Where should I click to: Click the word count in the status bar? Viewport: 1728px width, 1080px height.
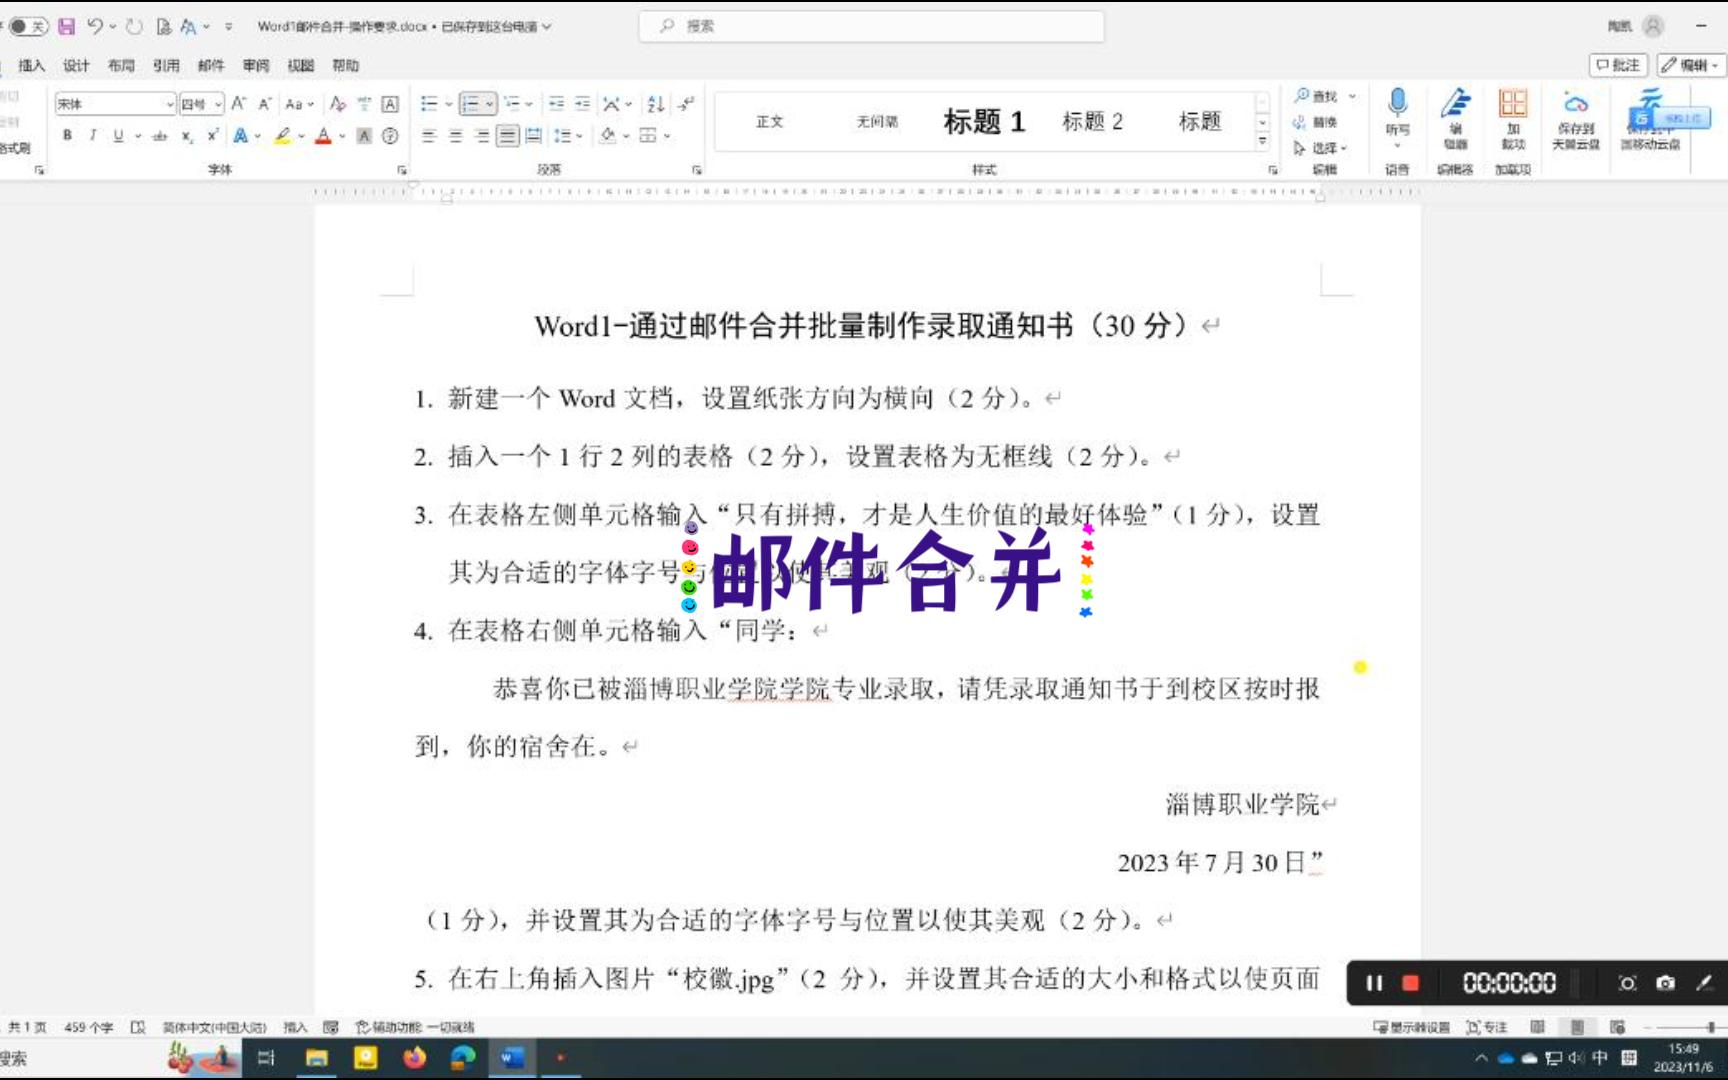coord(89,1027)
